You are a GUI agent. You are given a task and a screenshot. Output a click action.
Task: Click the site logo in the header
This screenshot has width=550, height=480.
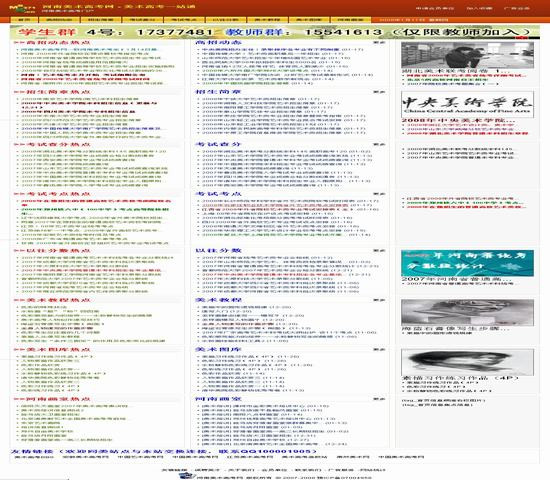pos(22,8)
